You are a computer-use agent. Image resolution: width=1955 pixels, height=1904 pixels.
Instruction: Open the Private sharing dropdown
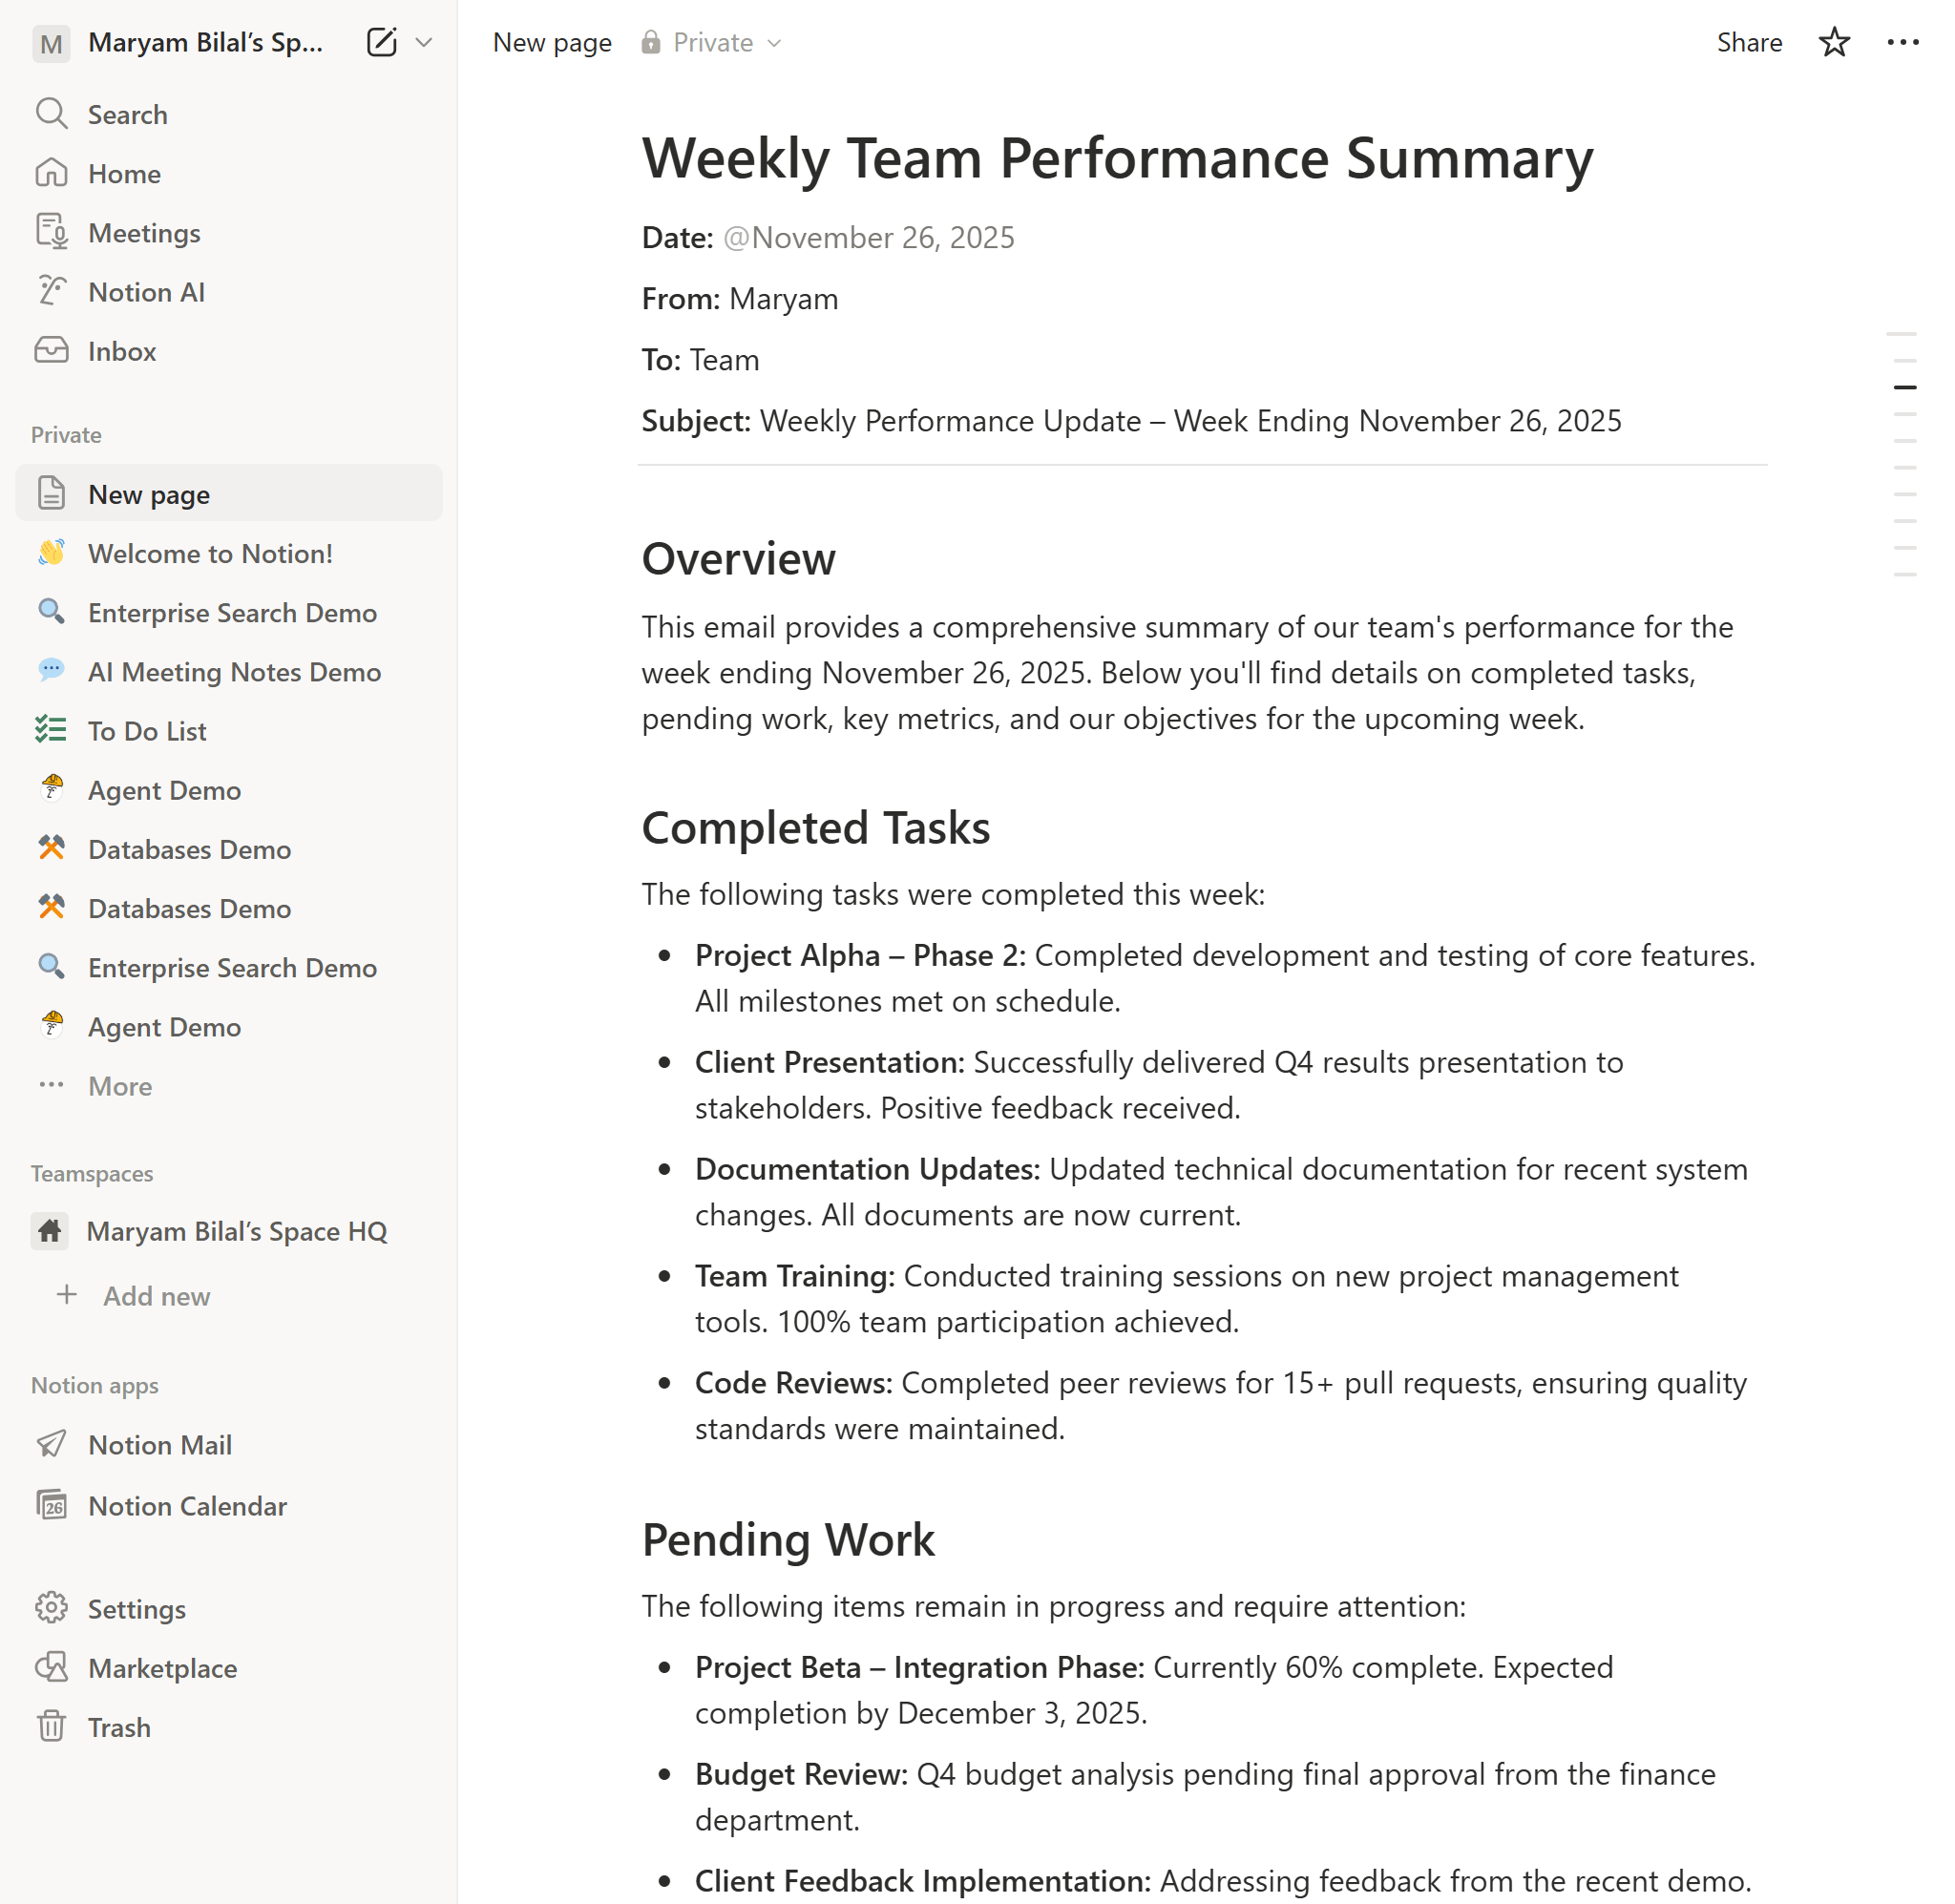pos(711,42)
